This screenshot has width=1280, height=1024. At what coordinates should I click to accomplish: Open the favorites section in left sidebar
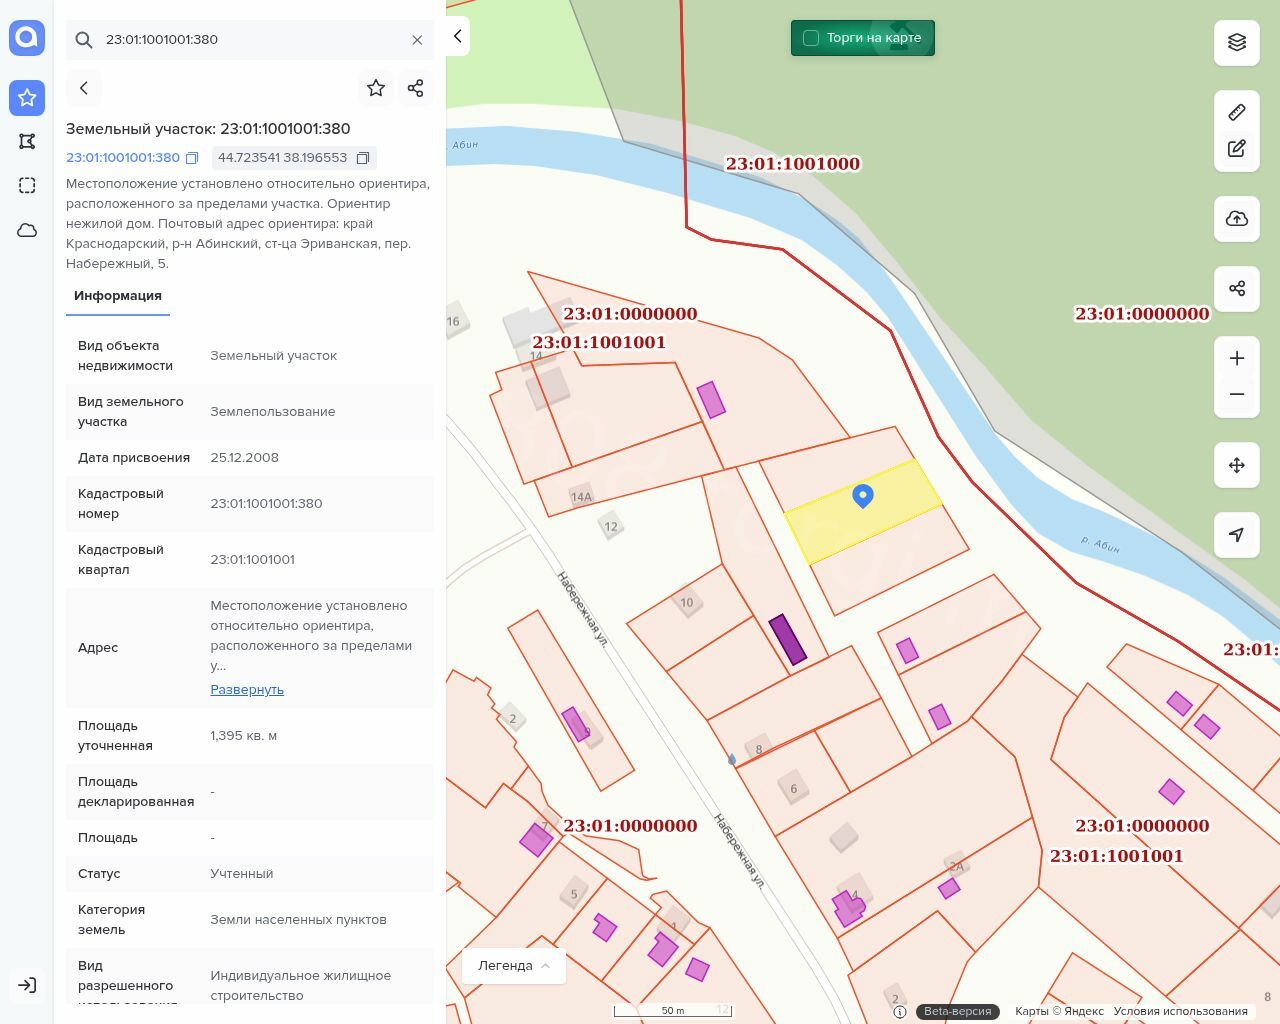(x=27, y=98)
